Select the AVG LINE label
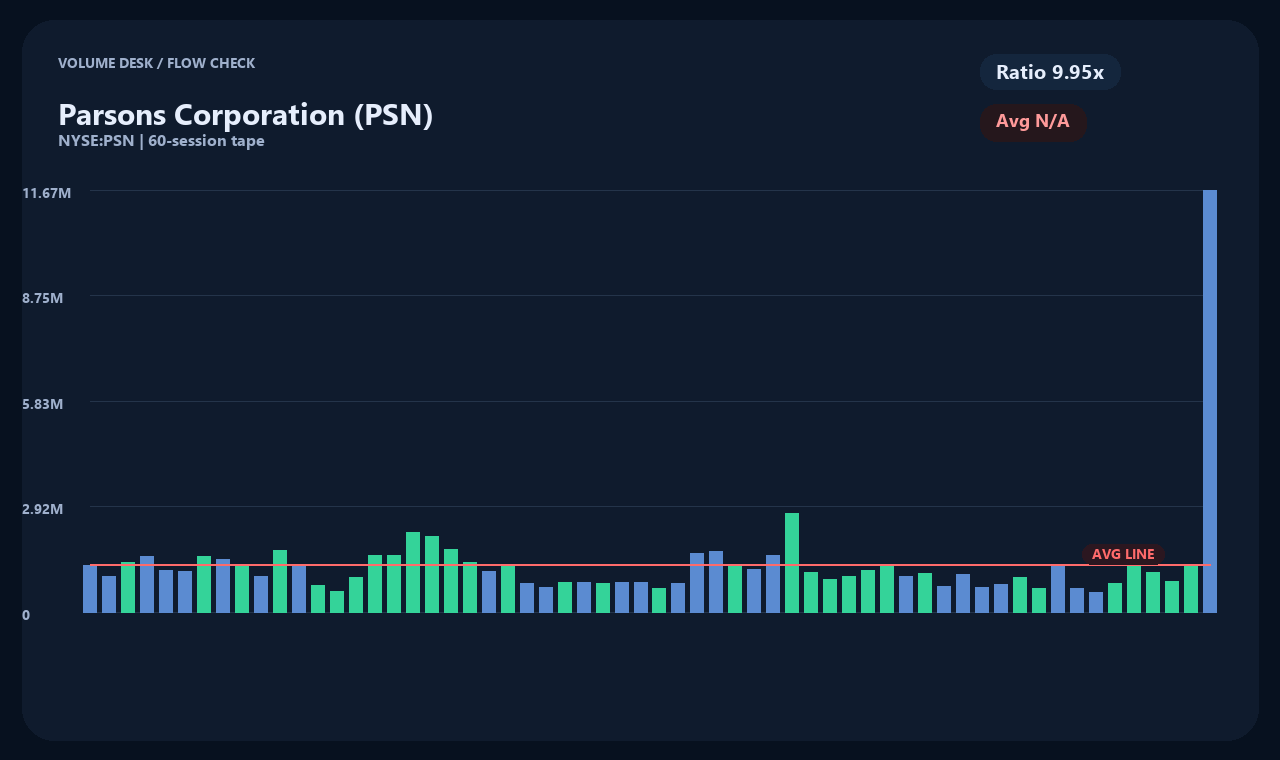Screen dimensions: 1280x760 click(x=1123, y=554)
